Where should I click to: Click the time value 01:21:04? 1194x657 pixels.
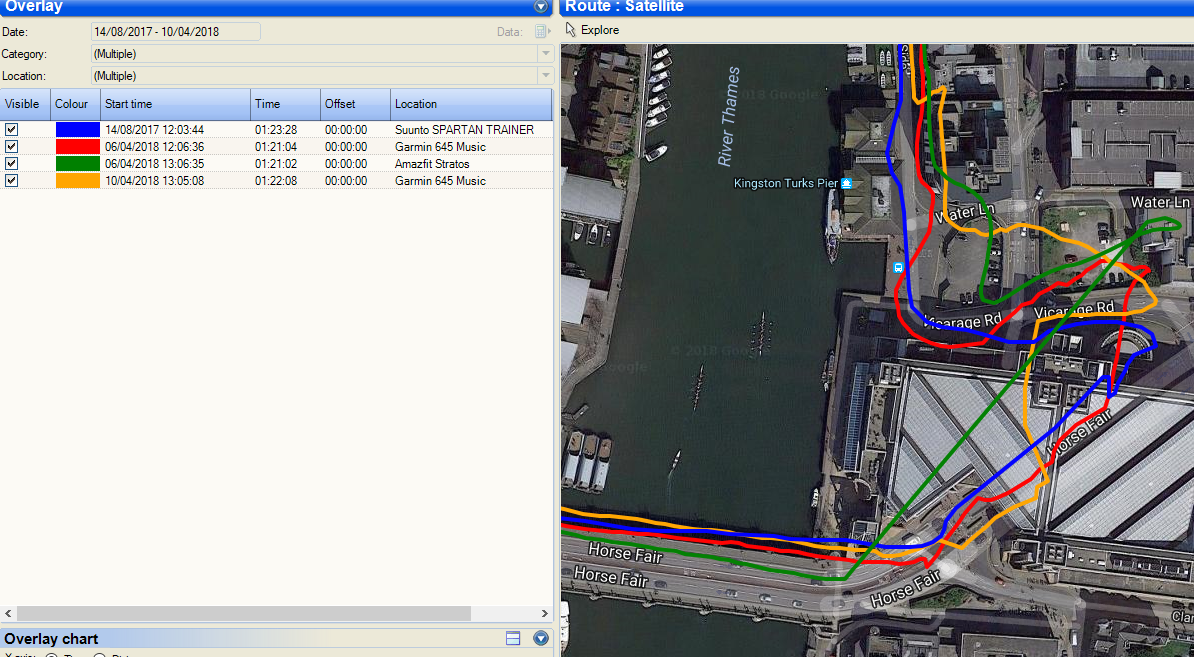[276, 147]
